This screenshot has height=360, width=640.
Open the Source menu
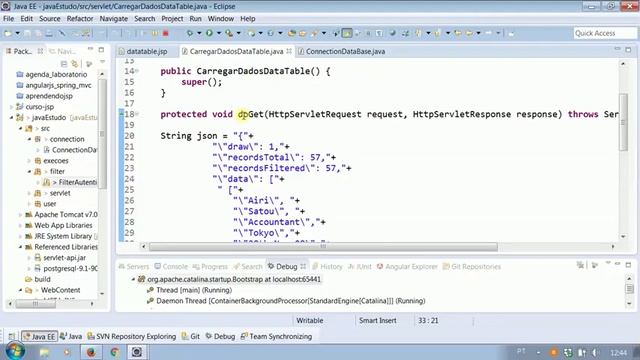(x=49, y=19)
